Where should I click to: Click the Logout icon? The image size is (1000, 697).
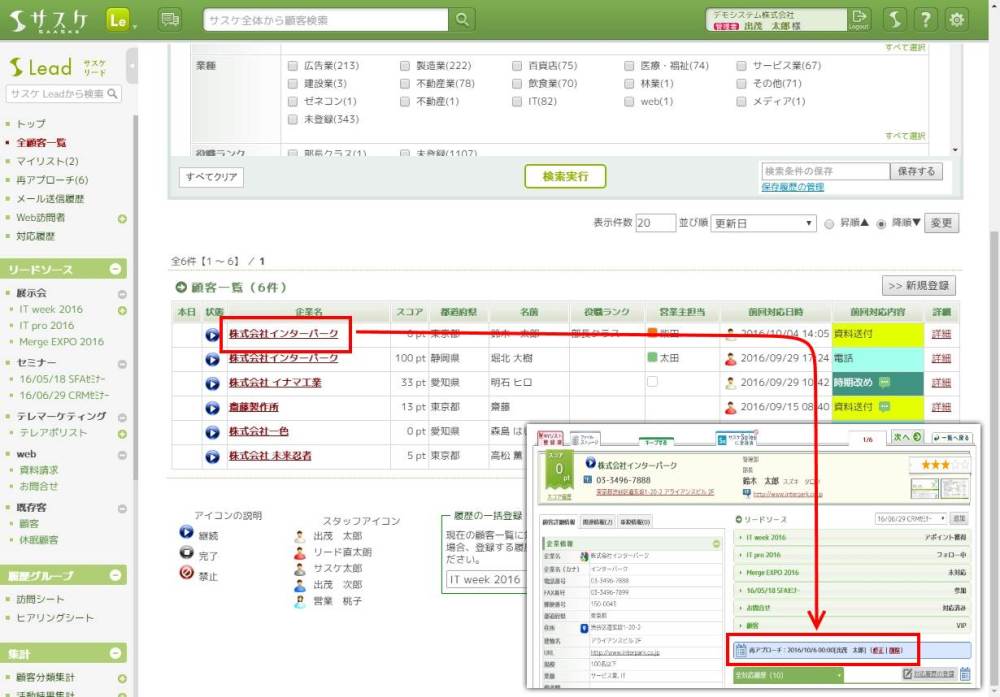859,20
